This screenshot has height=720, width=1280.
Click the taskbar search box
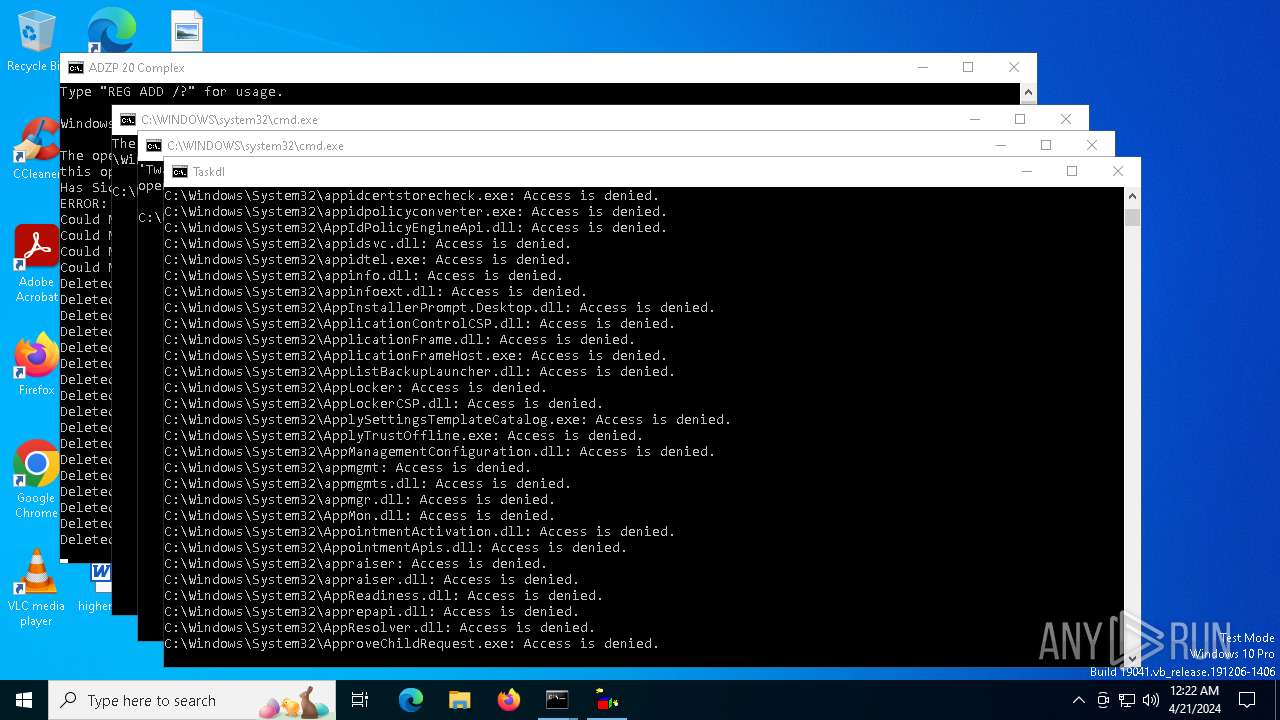click(x=190, y=700)
